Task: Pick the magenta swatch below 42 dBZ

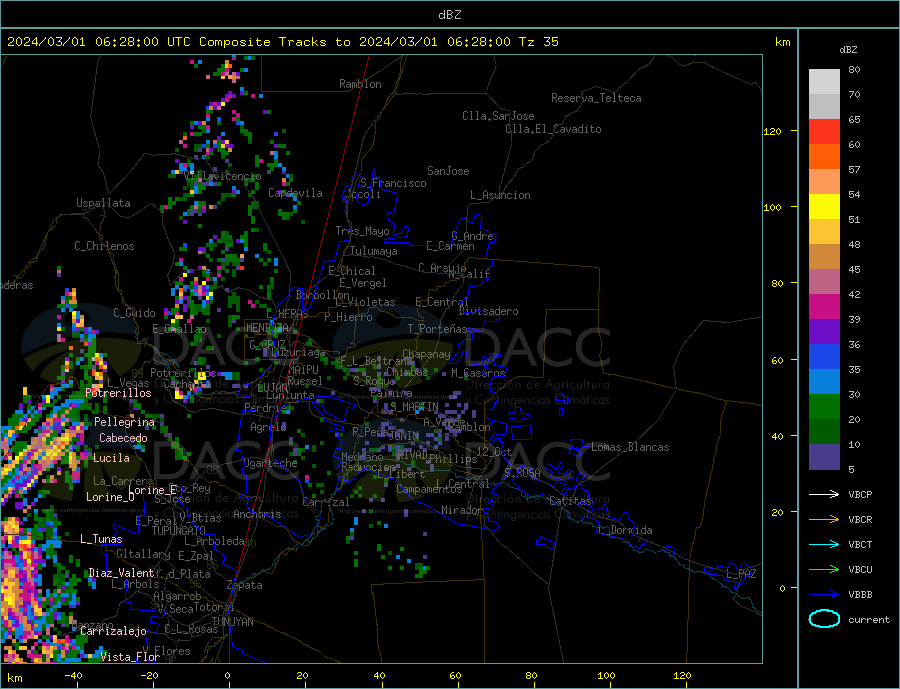Action: 824,307
